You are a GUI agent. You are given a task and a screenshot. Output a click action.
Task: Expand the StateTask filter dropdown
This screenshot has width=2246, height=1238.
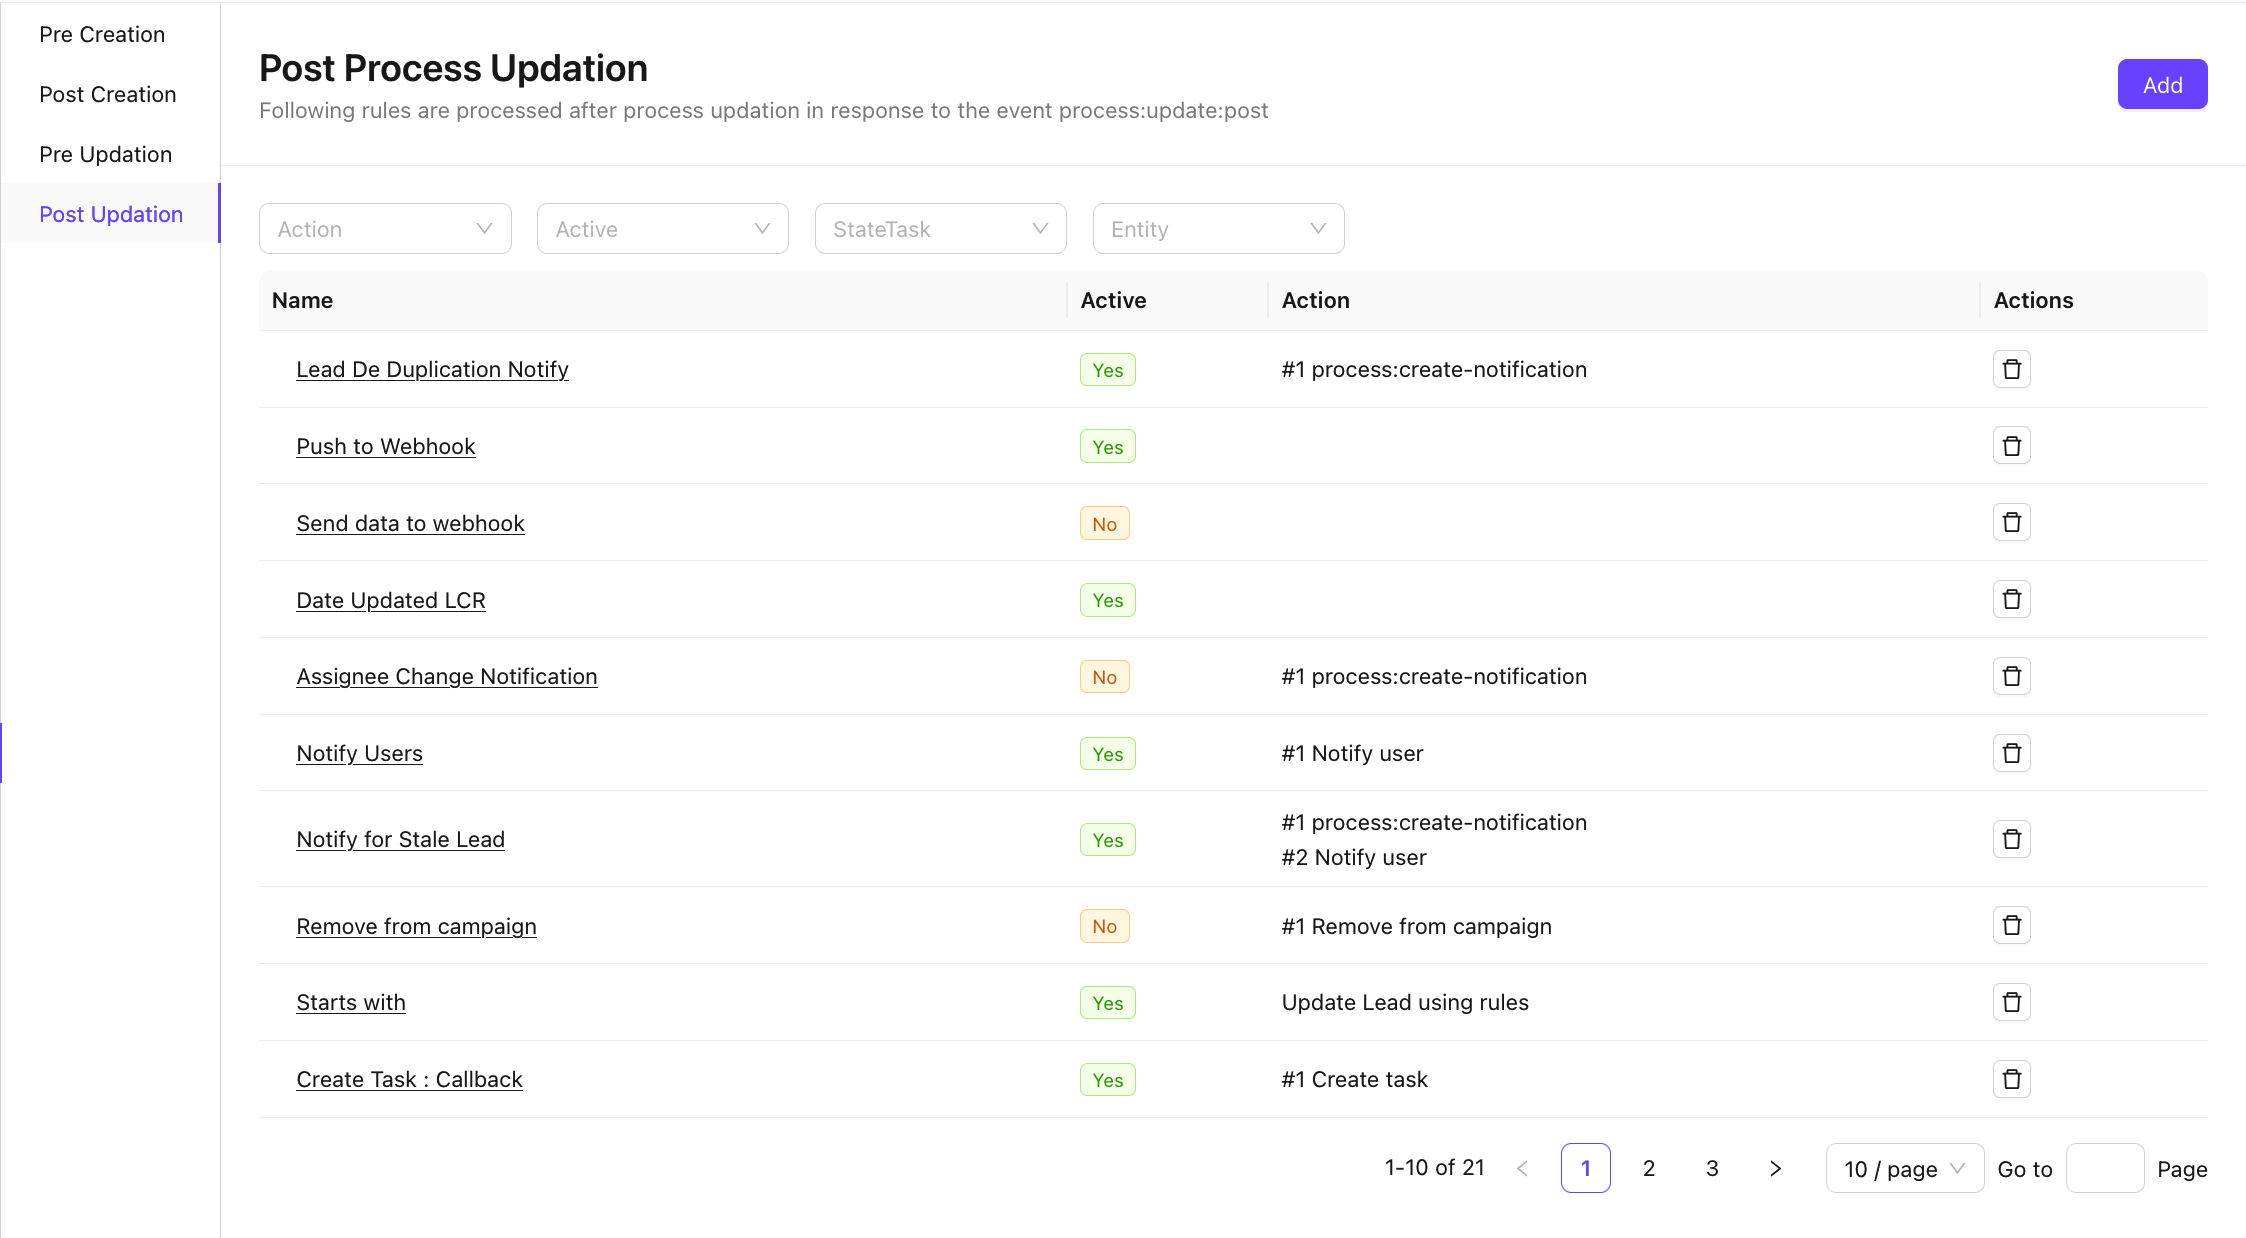(940, 229)
